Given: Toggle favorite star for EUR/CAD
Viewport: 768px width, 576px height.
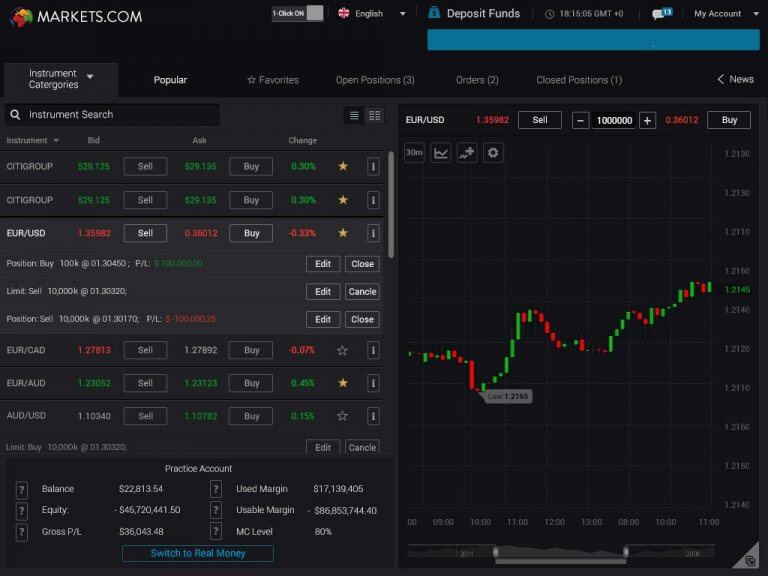Looking at the screenshot, I should (343, 350).
